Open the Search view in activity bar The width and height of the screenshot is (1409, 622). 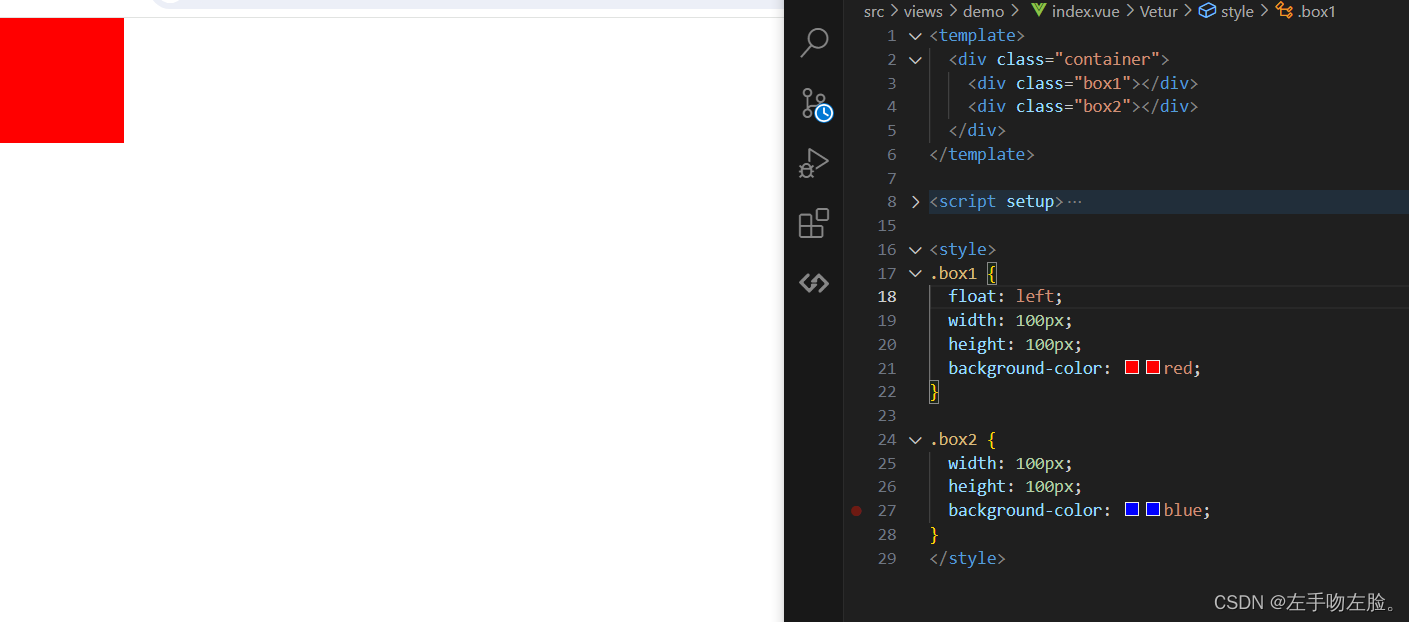coord(814,42)
